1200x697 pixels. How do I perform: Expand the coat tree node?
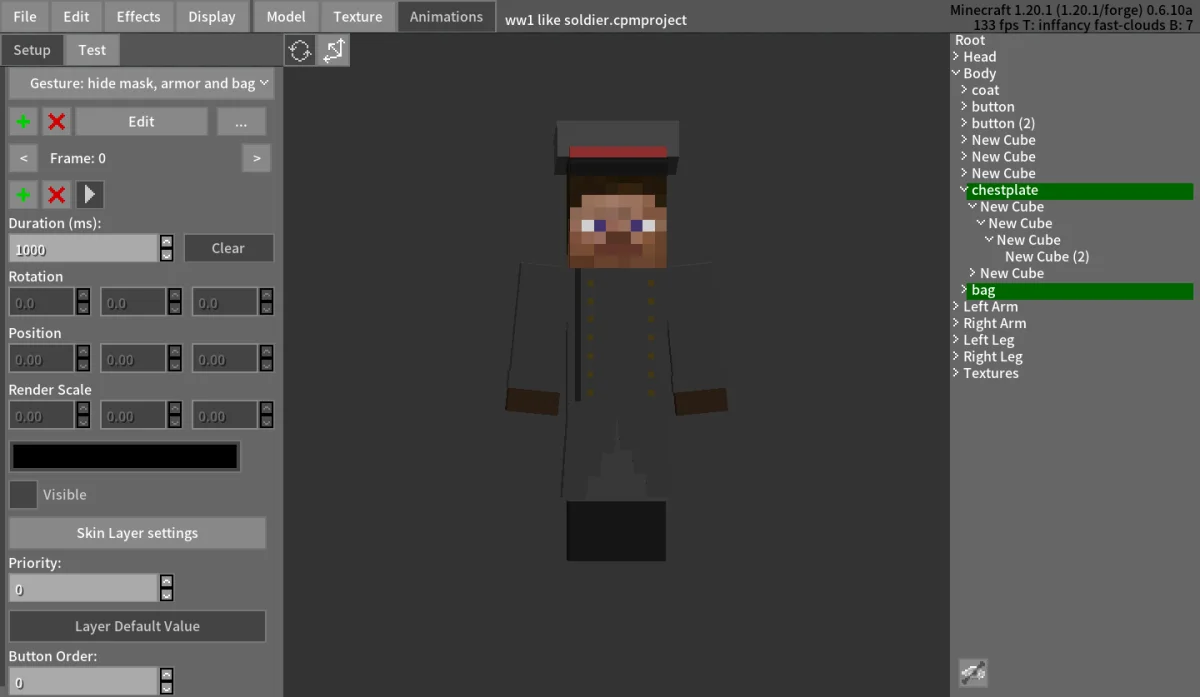tap(965, 90)
